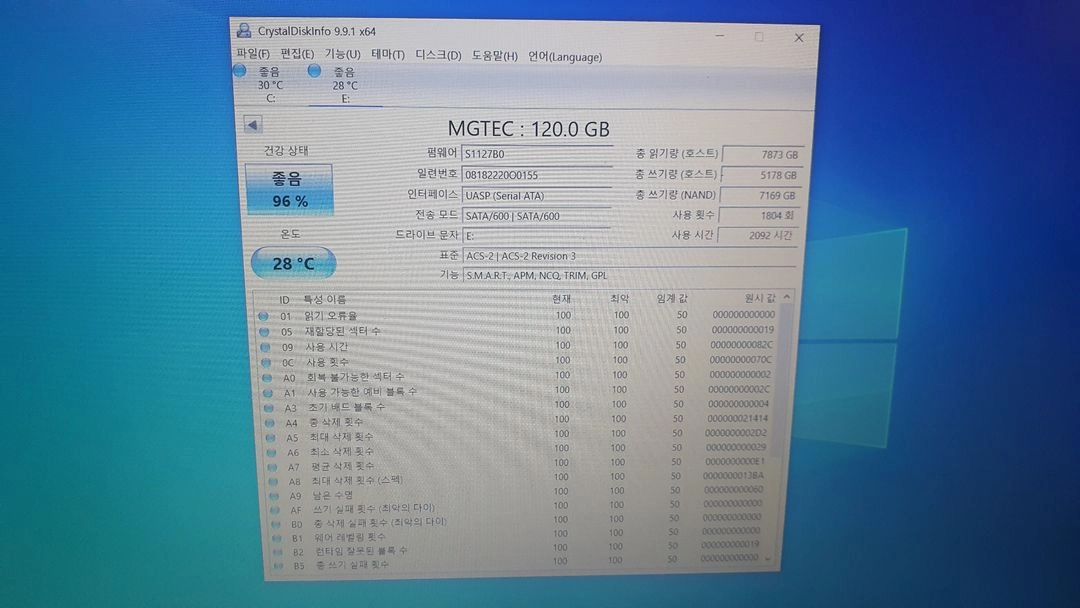The height and width of the screenshot is (608, 1080).
Task: Click total NAND writes value 7169 GB
Action: pos(760,196)
